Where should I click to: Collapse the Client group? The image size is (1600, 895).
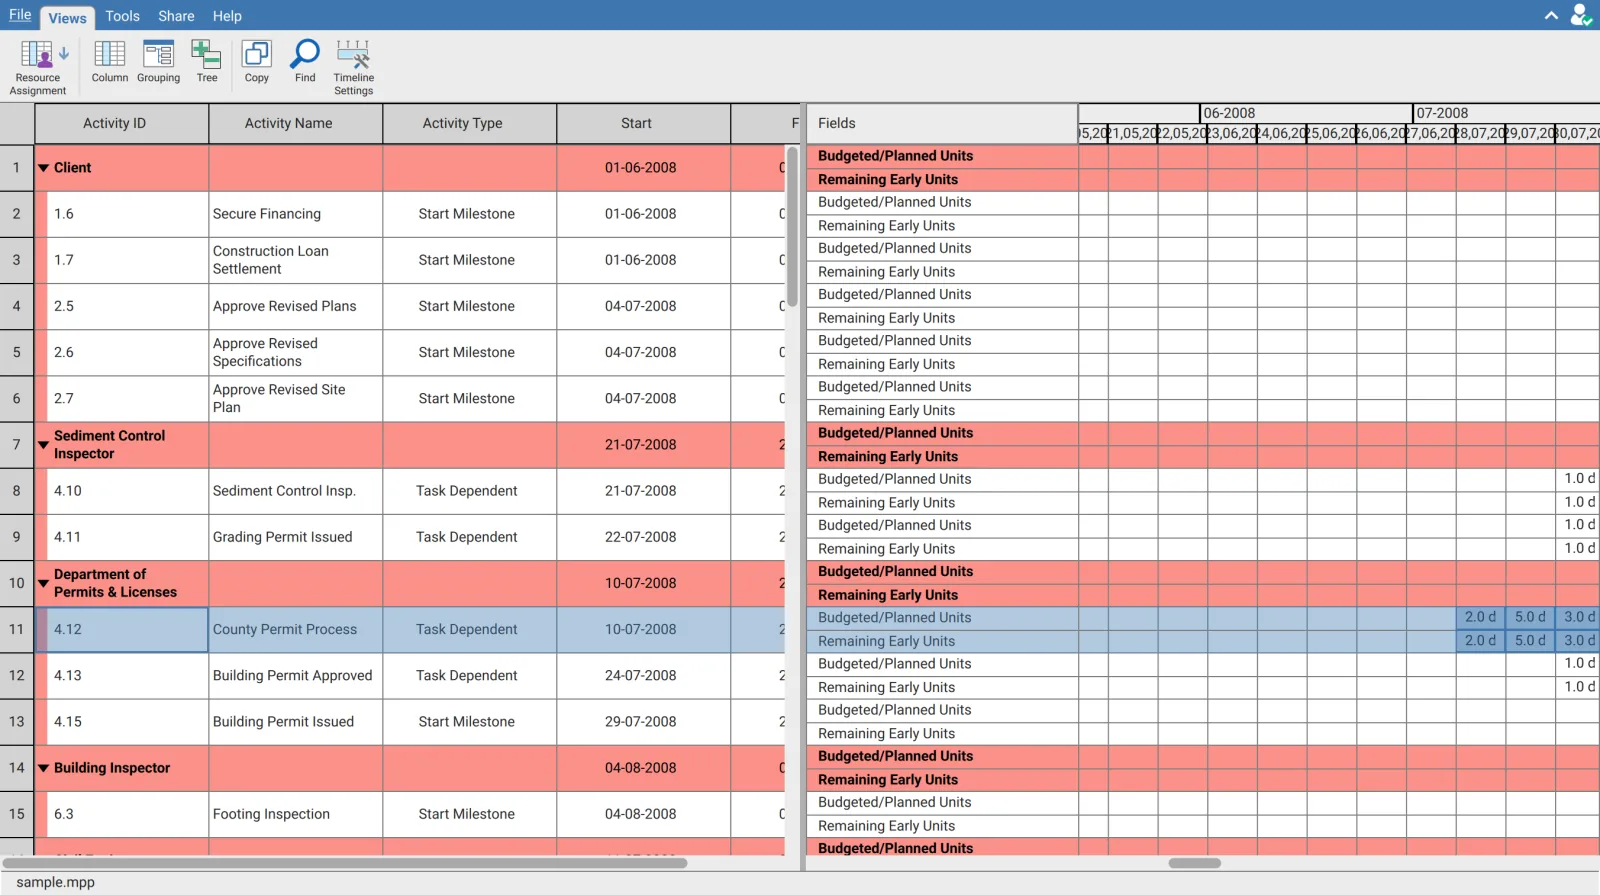pyautogui.click(x=43, y=168)
